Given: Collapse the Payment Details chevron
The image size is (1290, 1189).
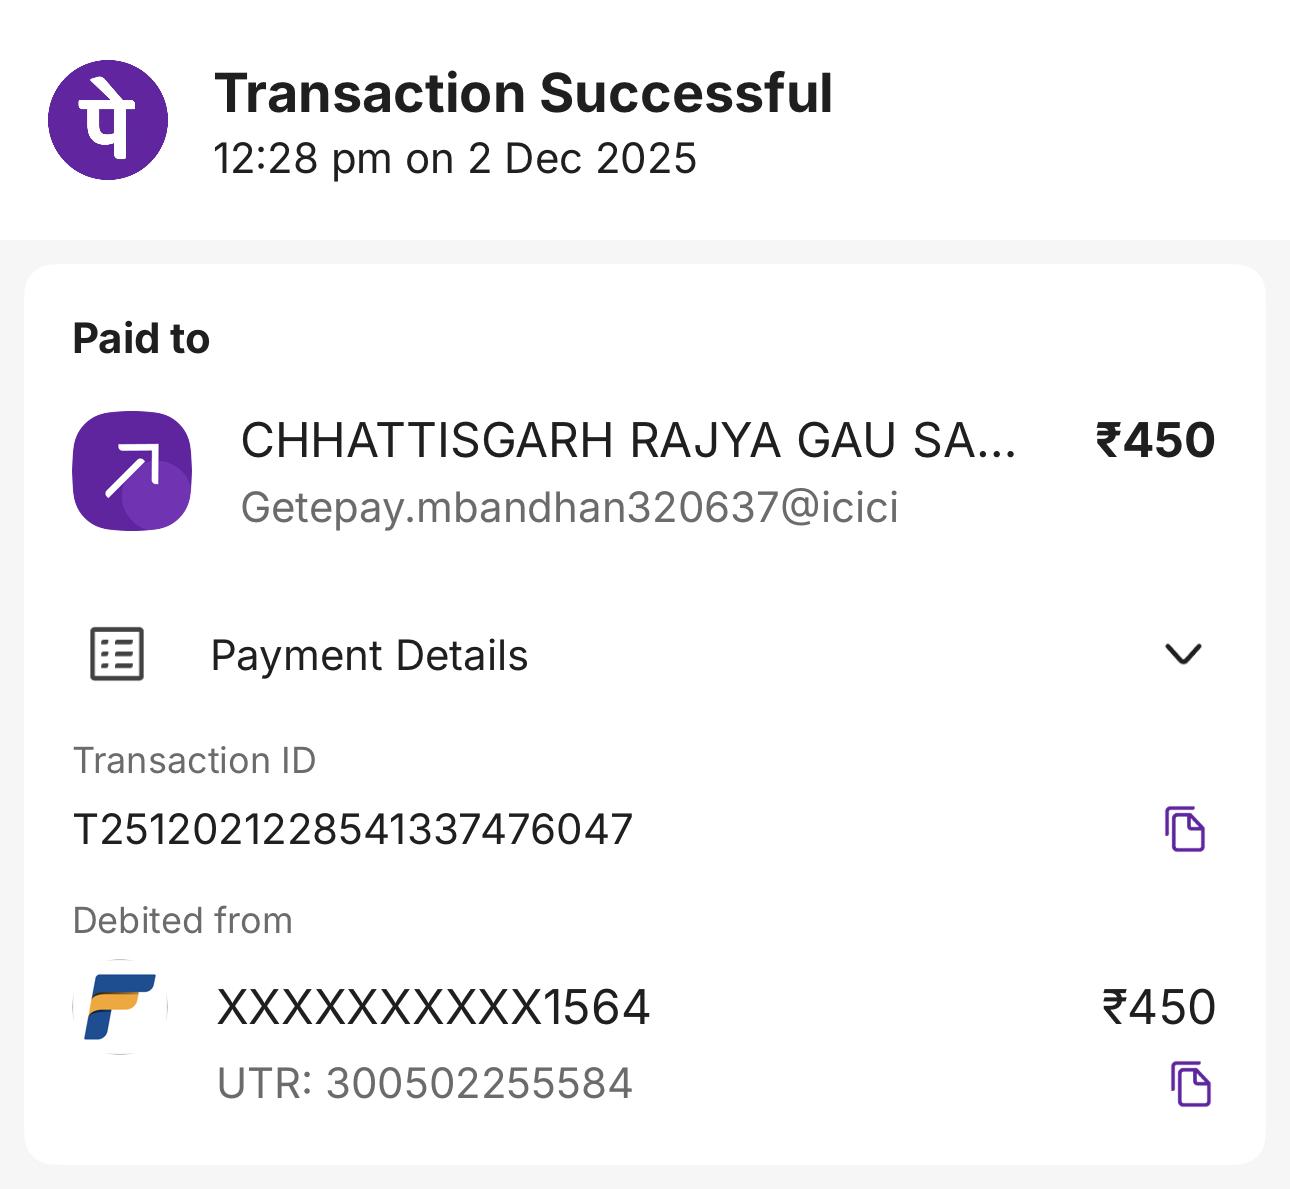Looking at the screenshot, I should point(1183,654).
